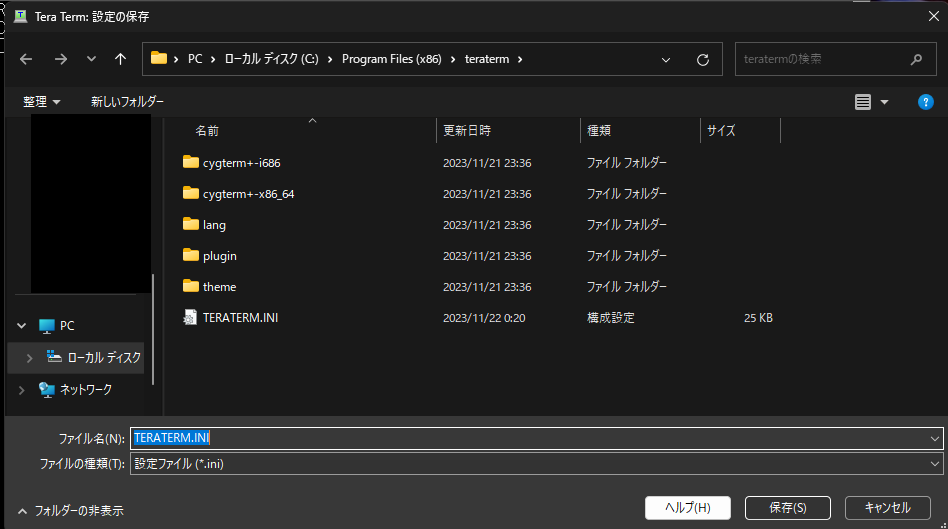The image size is (948, 529).
Task: Click the TERATERM.INI file icon
Action: click(x=190, y=317)
